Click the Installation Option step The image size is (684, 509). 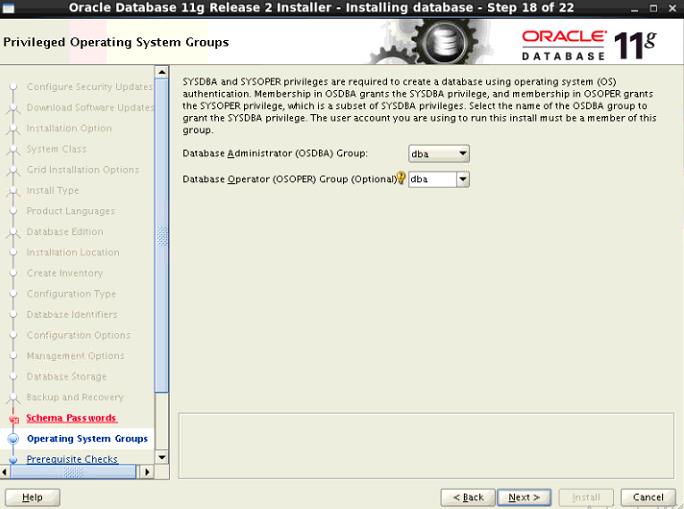point(69,128)
